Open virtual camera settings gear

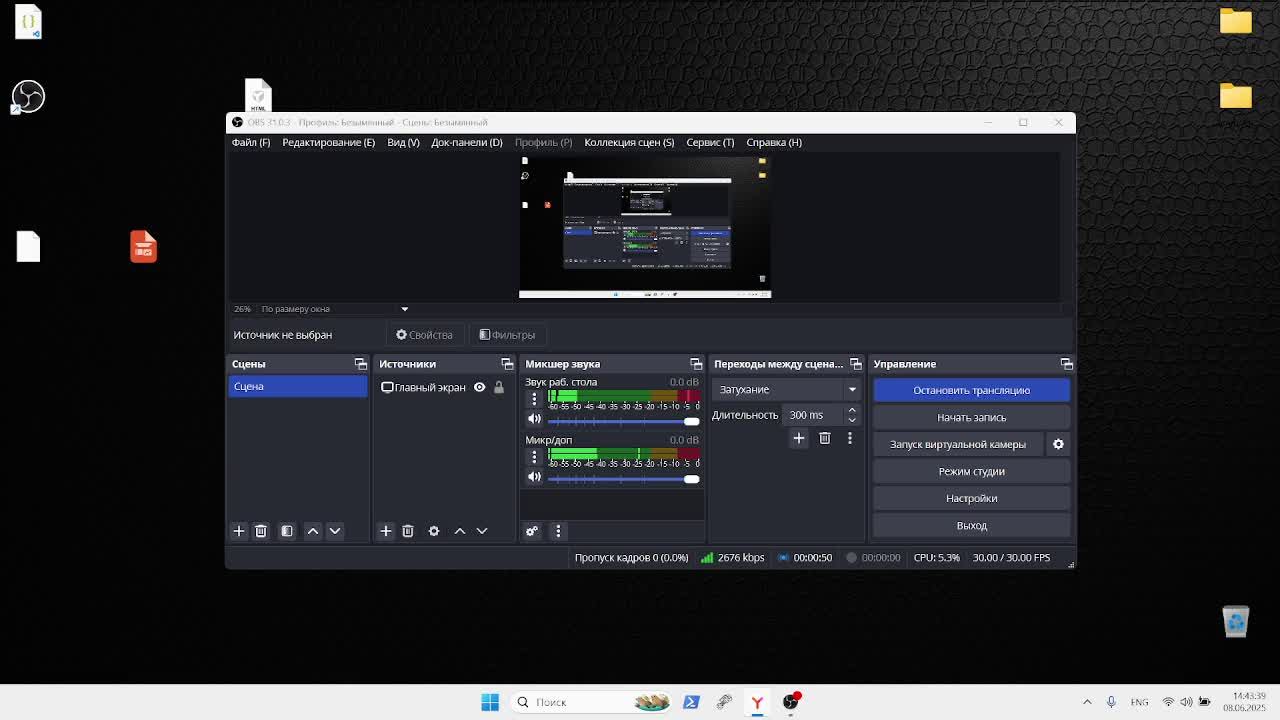click(1058, 444)
